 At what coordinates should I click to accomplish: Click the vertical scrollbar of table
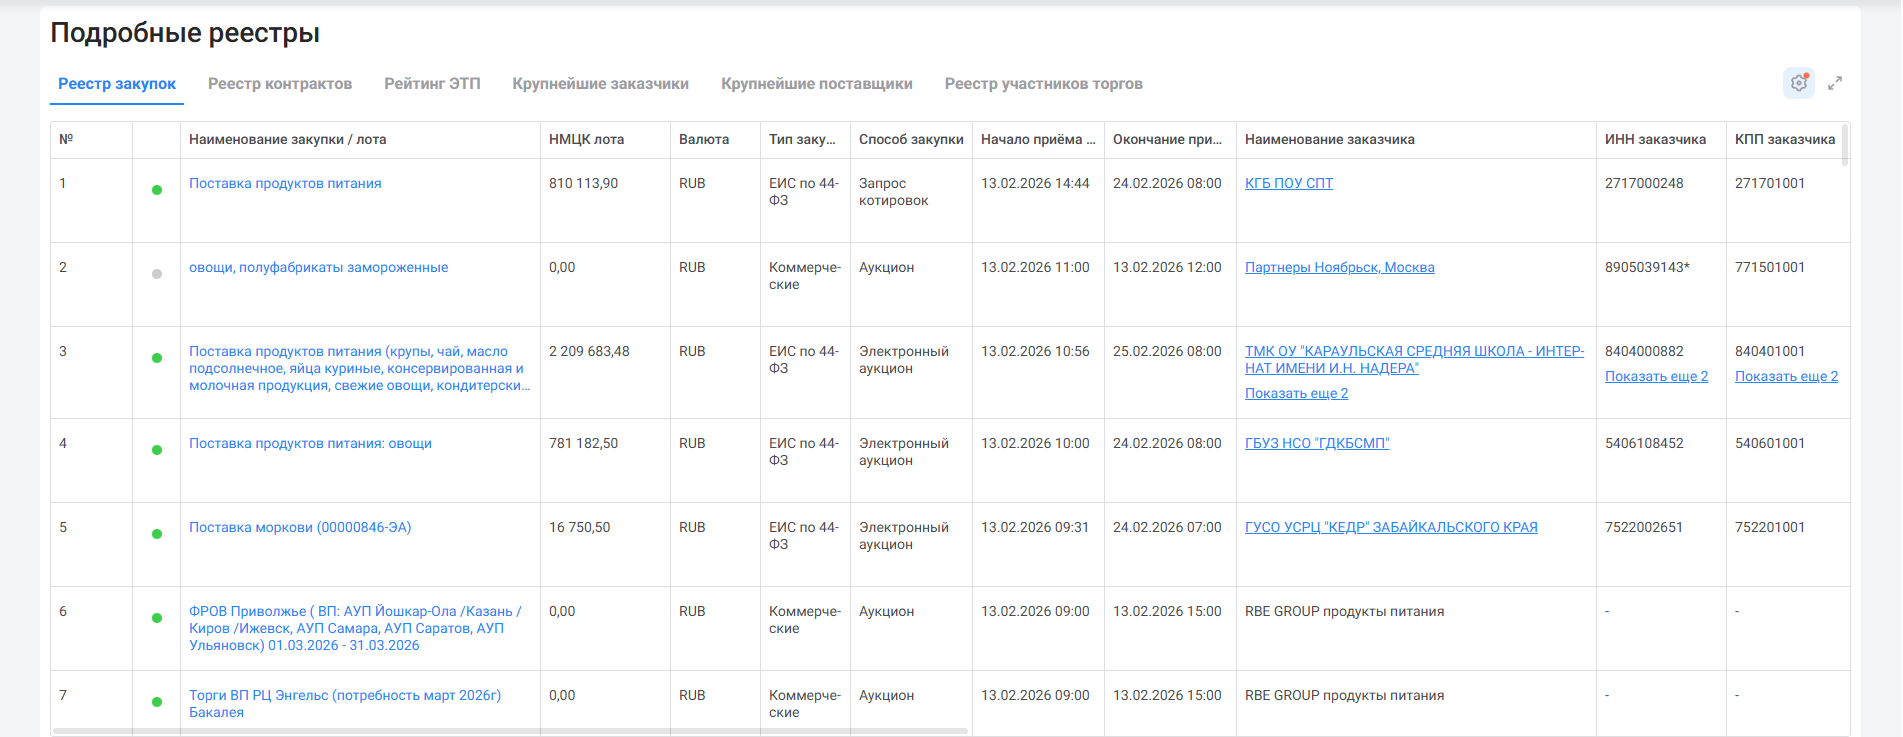1845,145
